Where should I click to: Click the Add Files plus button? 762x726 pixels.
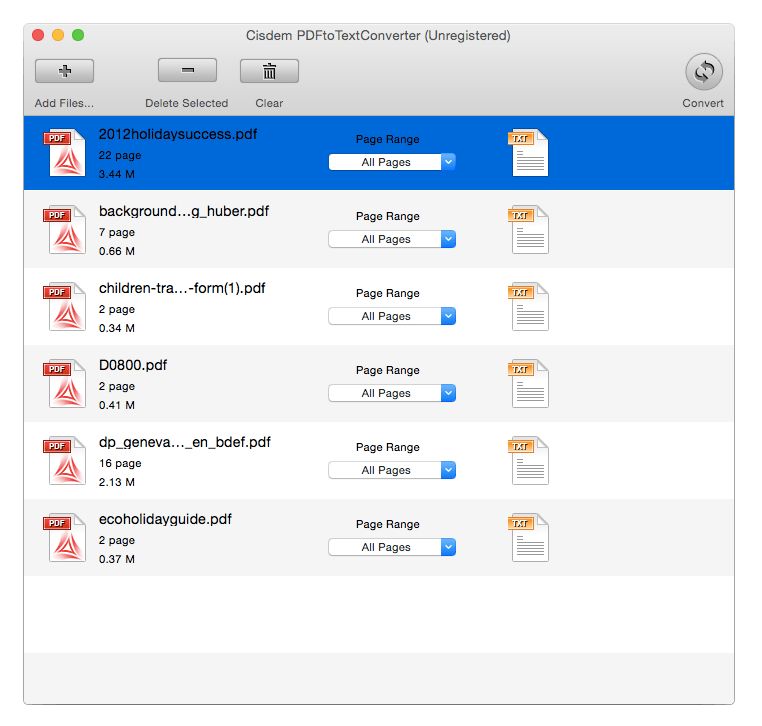(x=64, y=71)
